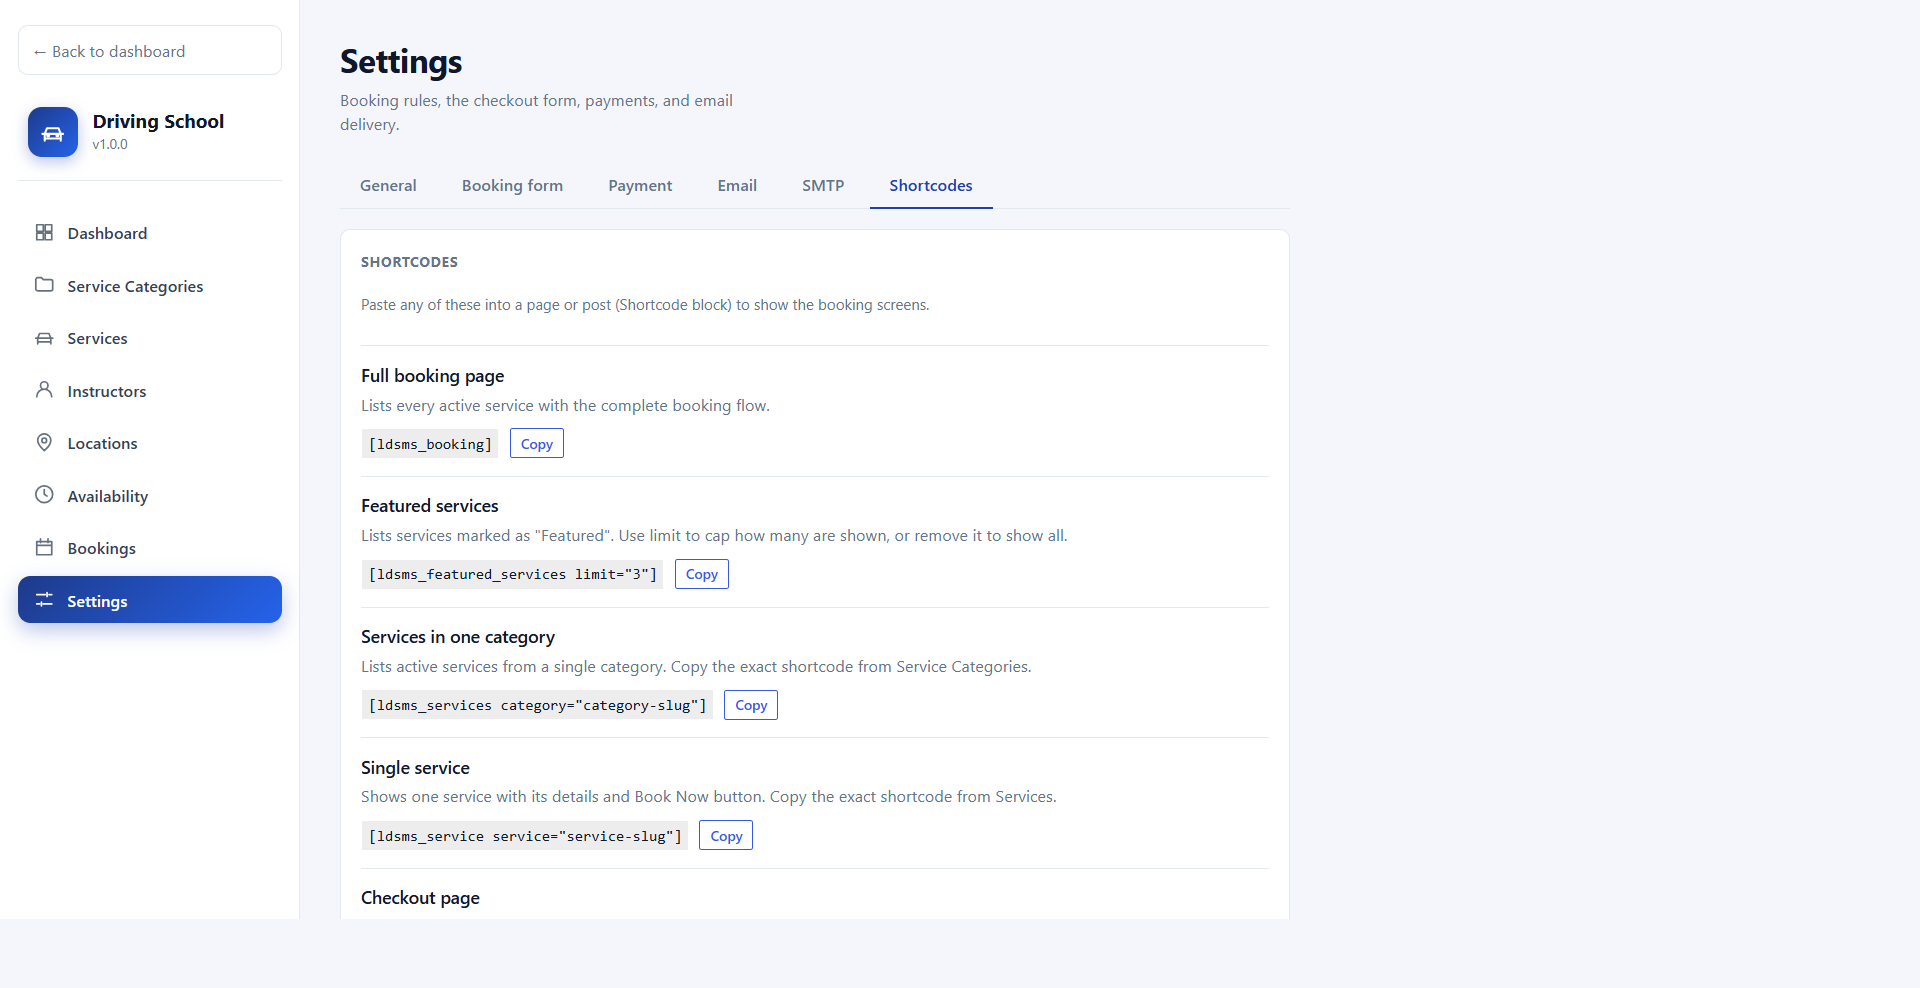Open the Bookings label in sidebar
The height and width of the screenshot is (988, 1920).
[101, 549]
